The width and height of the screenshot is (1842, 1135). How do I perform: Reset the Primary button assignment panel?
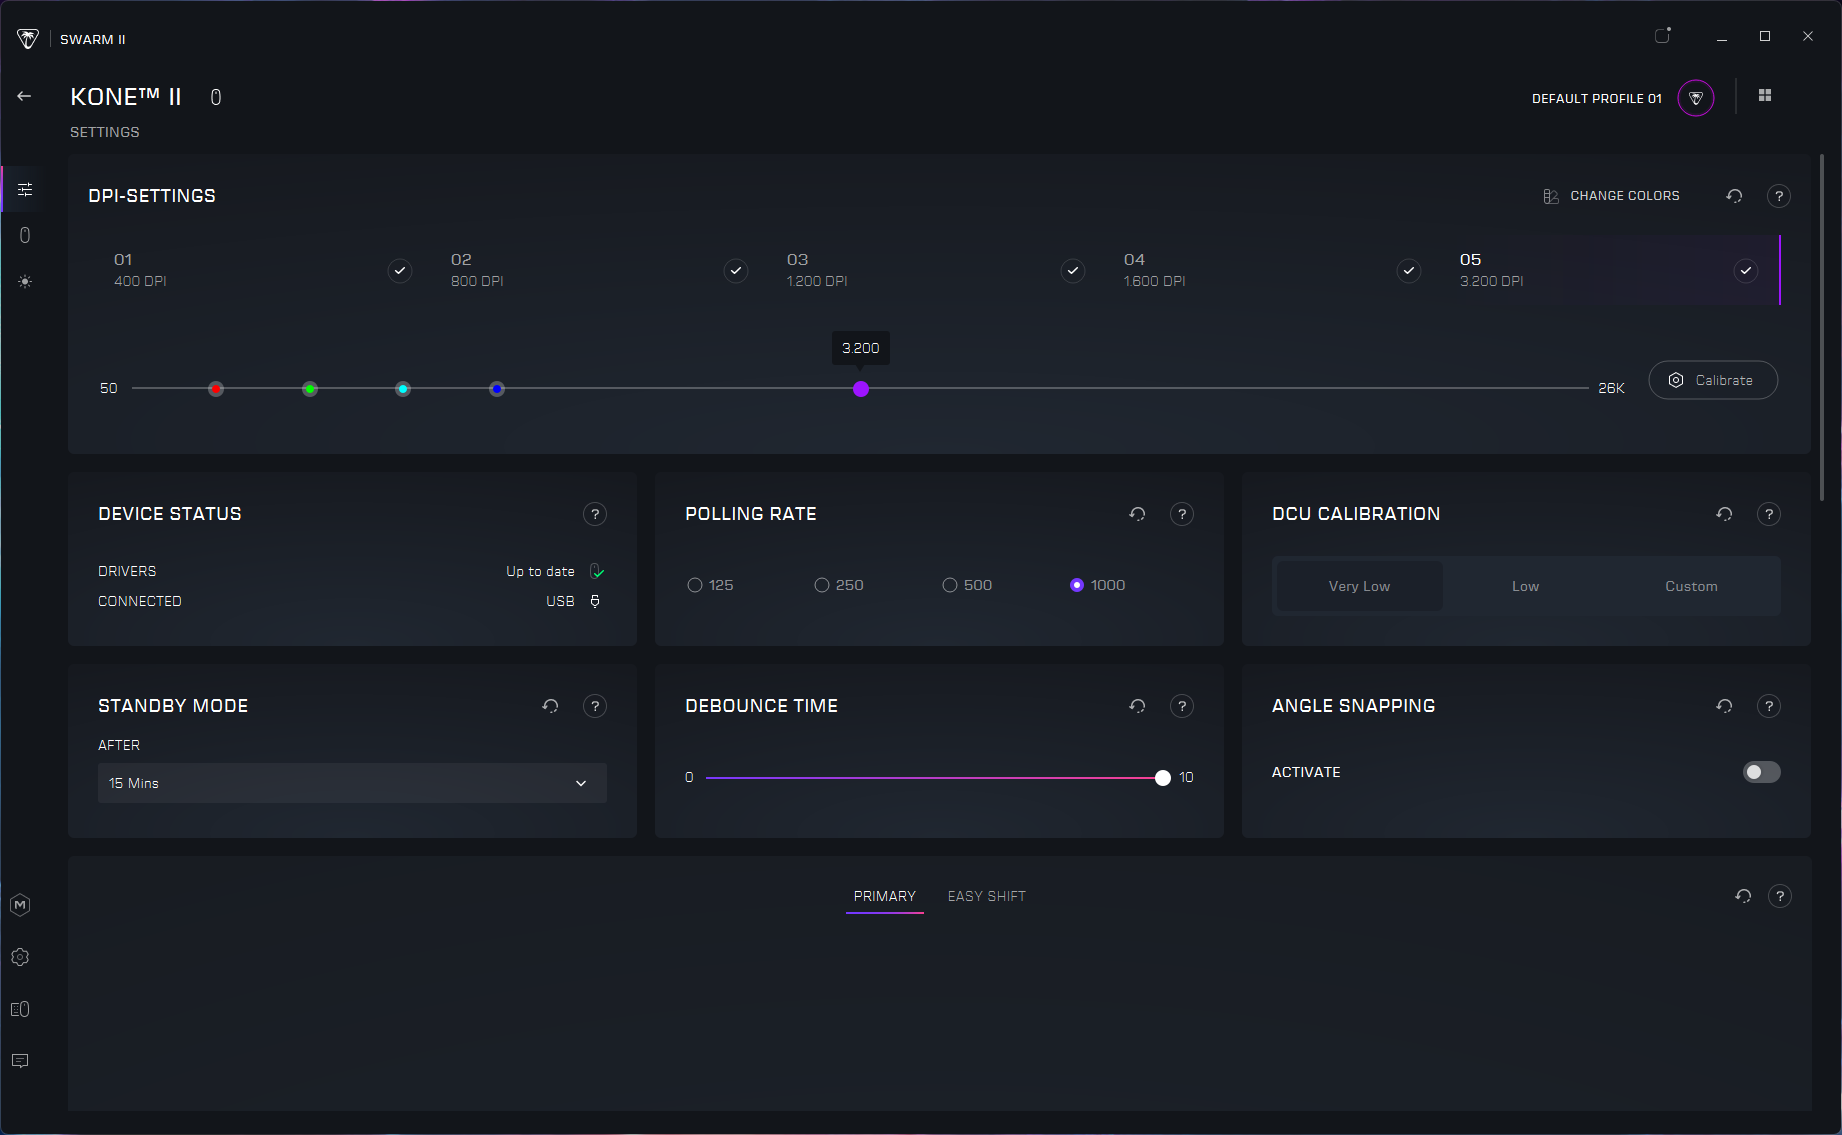[1743, 896]
